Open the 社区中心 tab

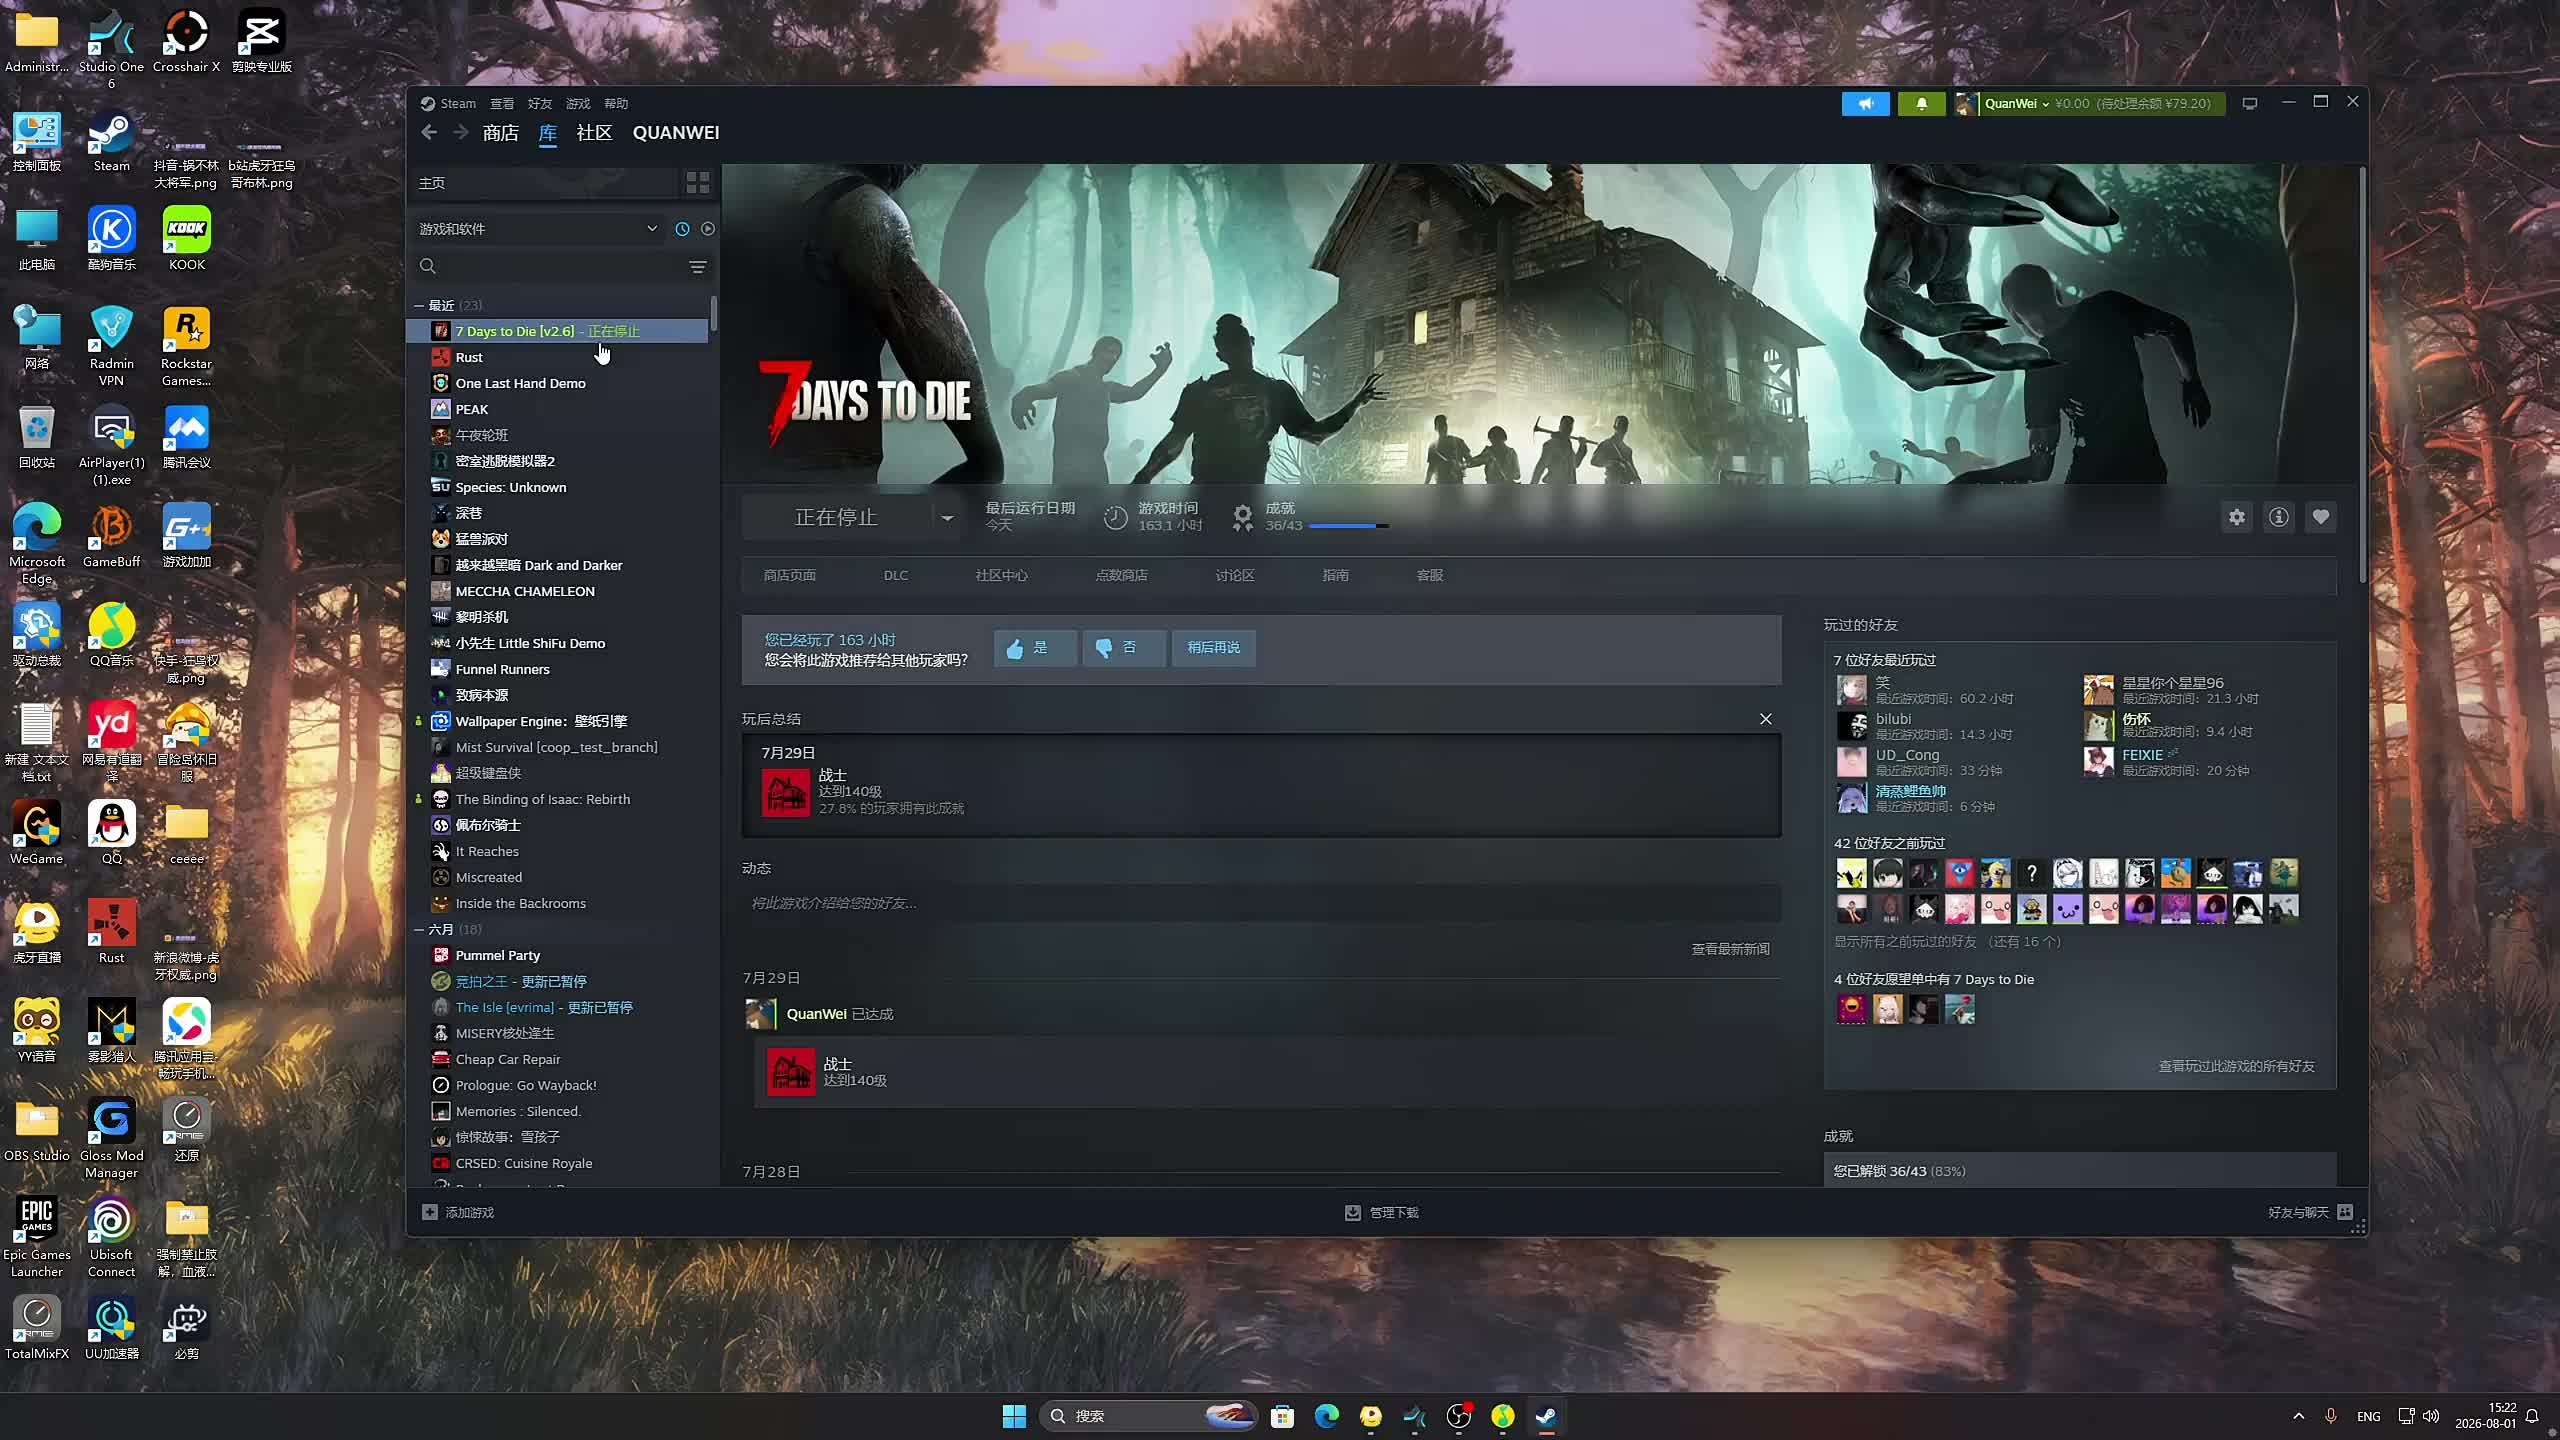(x=1002, y=576)
